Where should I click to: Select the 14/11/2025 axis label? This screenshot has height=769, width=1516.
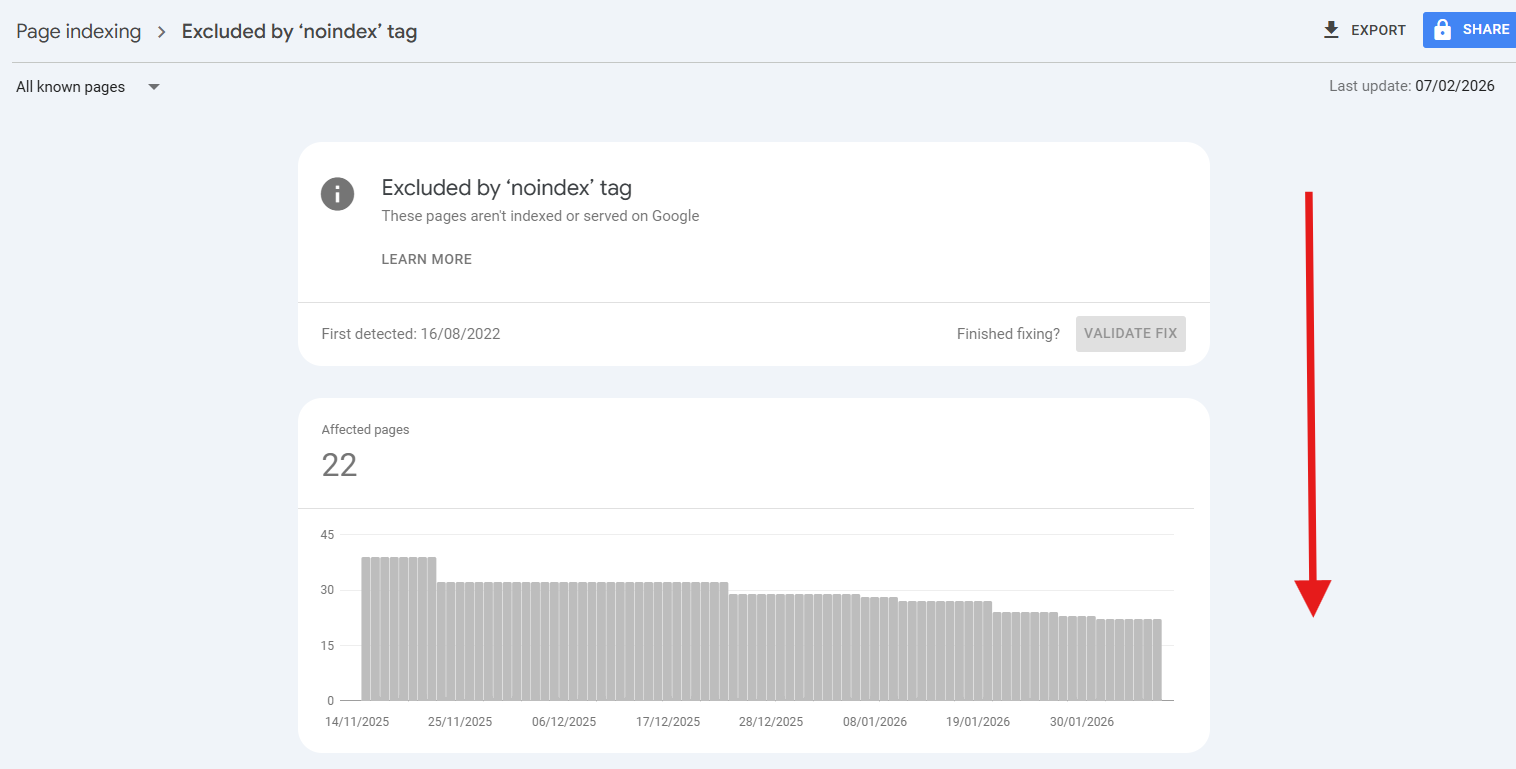click(356, 721)
